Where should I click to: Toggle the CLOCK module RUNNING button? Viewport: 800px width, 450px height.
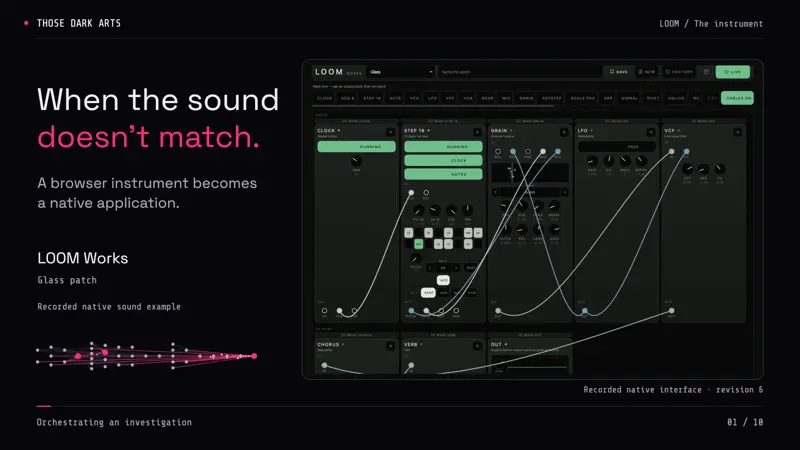coord(356,146)
